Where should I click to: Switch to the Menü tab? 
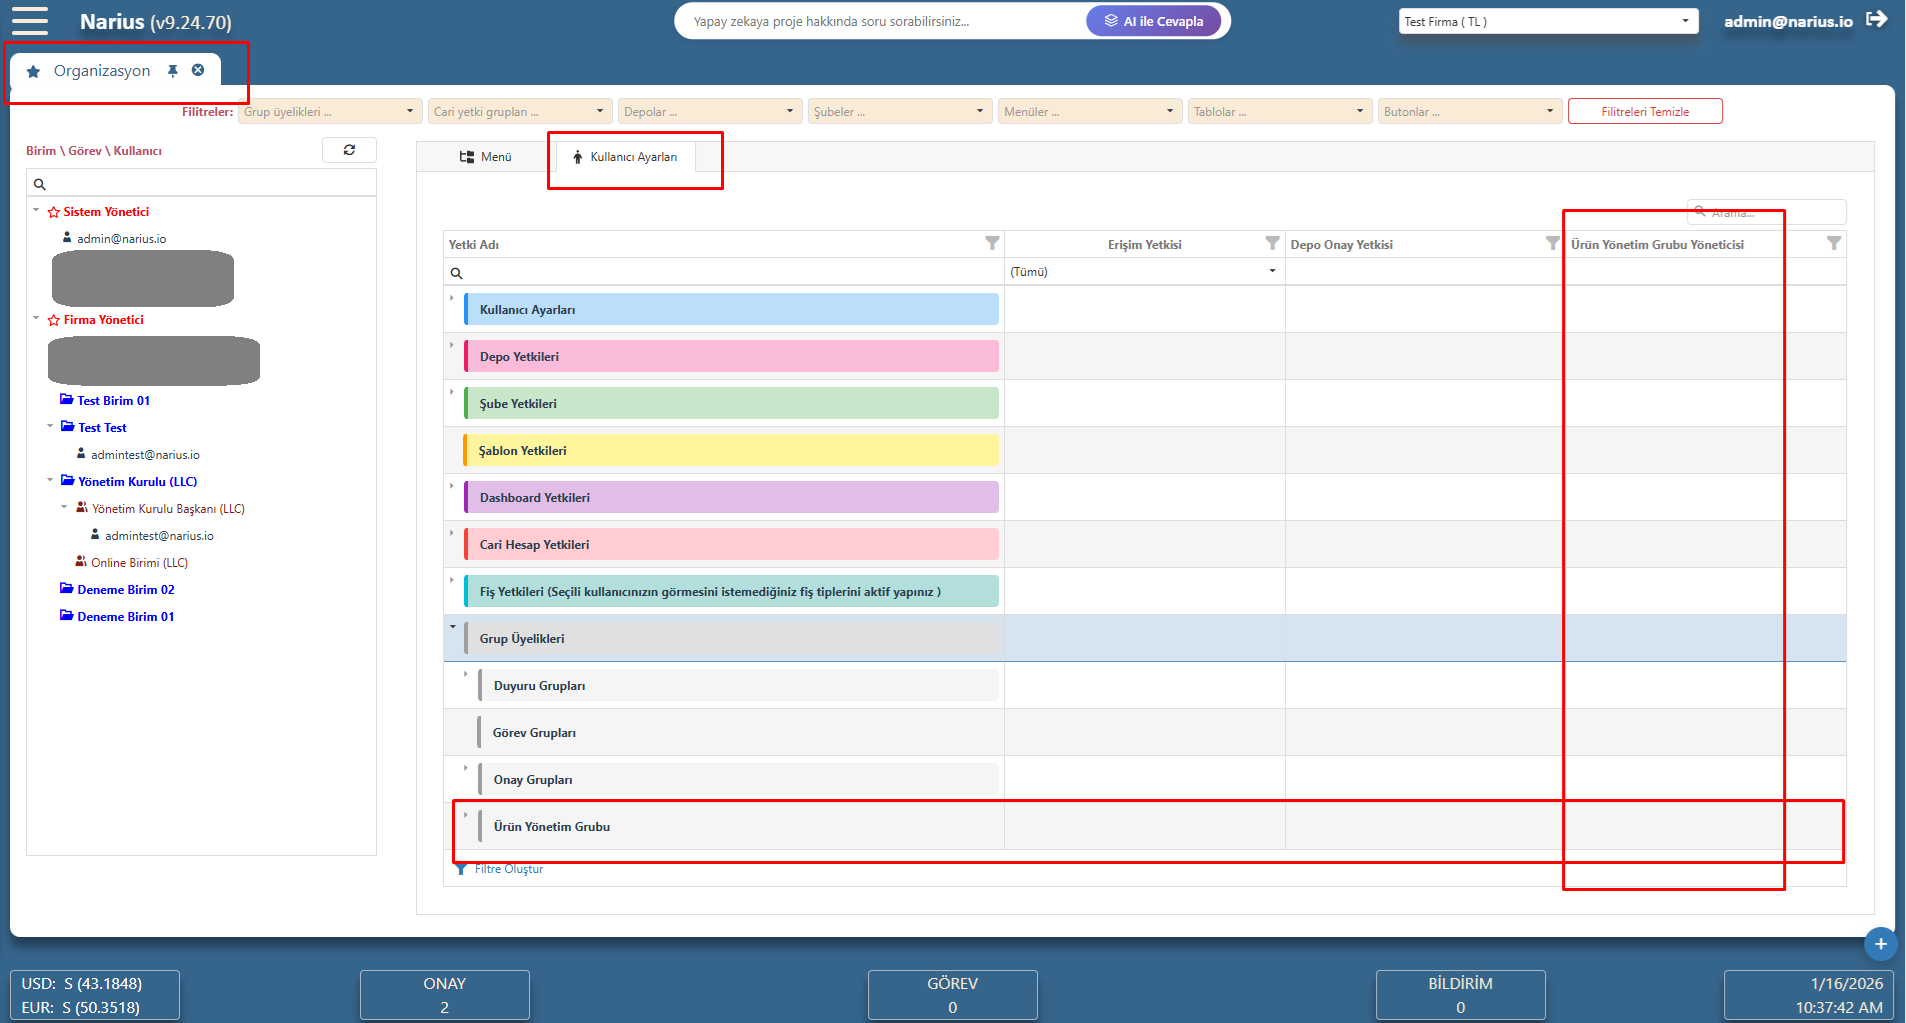click(485, 156)
